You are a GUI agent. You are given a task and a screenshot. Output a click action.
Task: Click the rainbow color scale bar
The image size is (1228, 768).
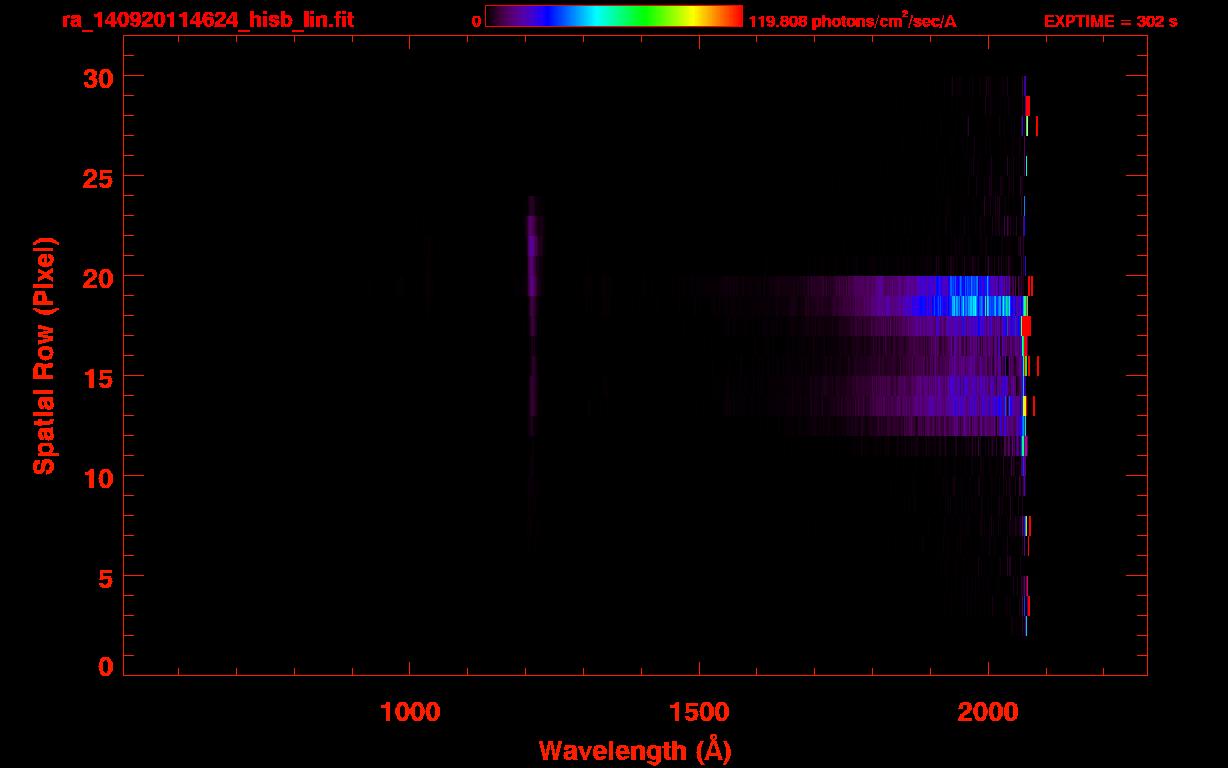(x=614, y=16)
